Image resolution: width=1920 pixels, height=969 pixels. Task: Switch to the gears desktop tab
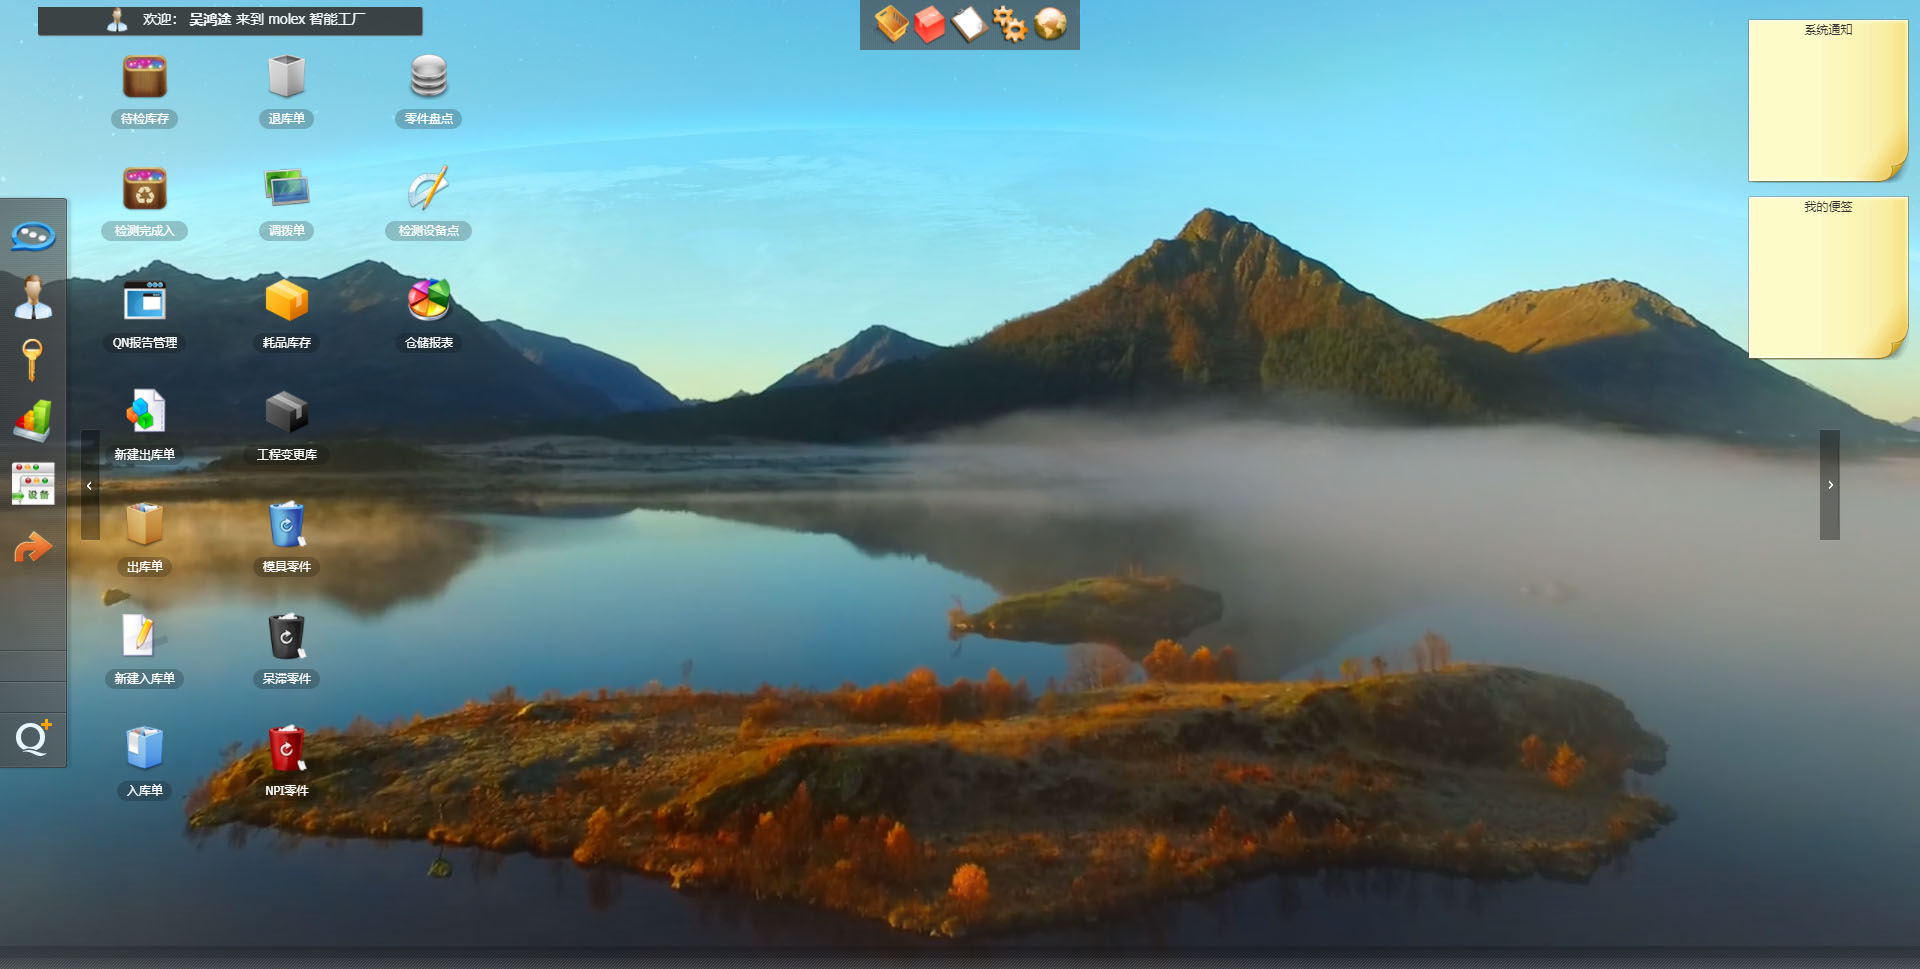click(x=1009, y=24)
